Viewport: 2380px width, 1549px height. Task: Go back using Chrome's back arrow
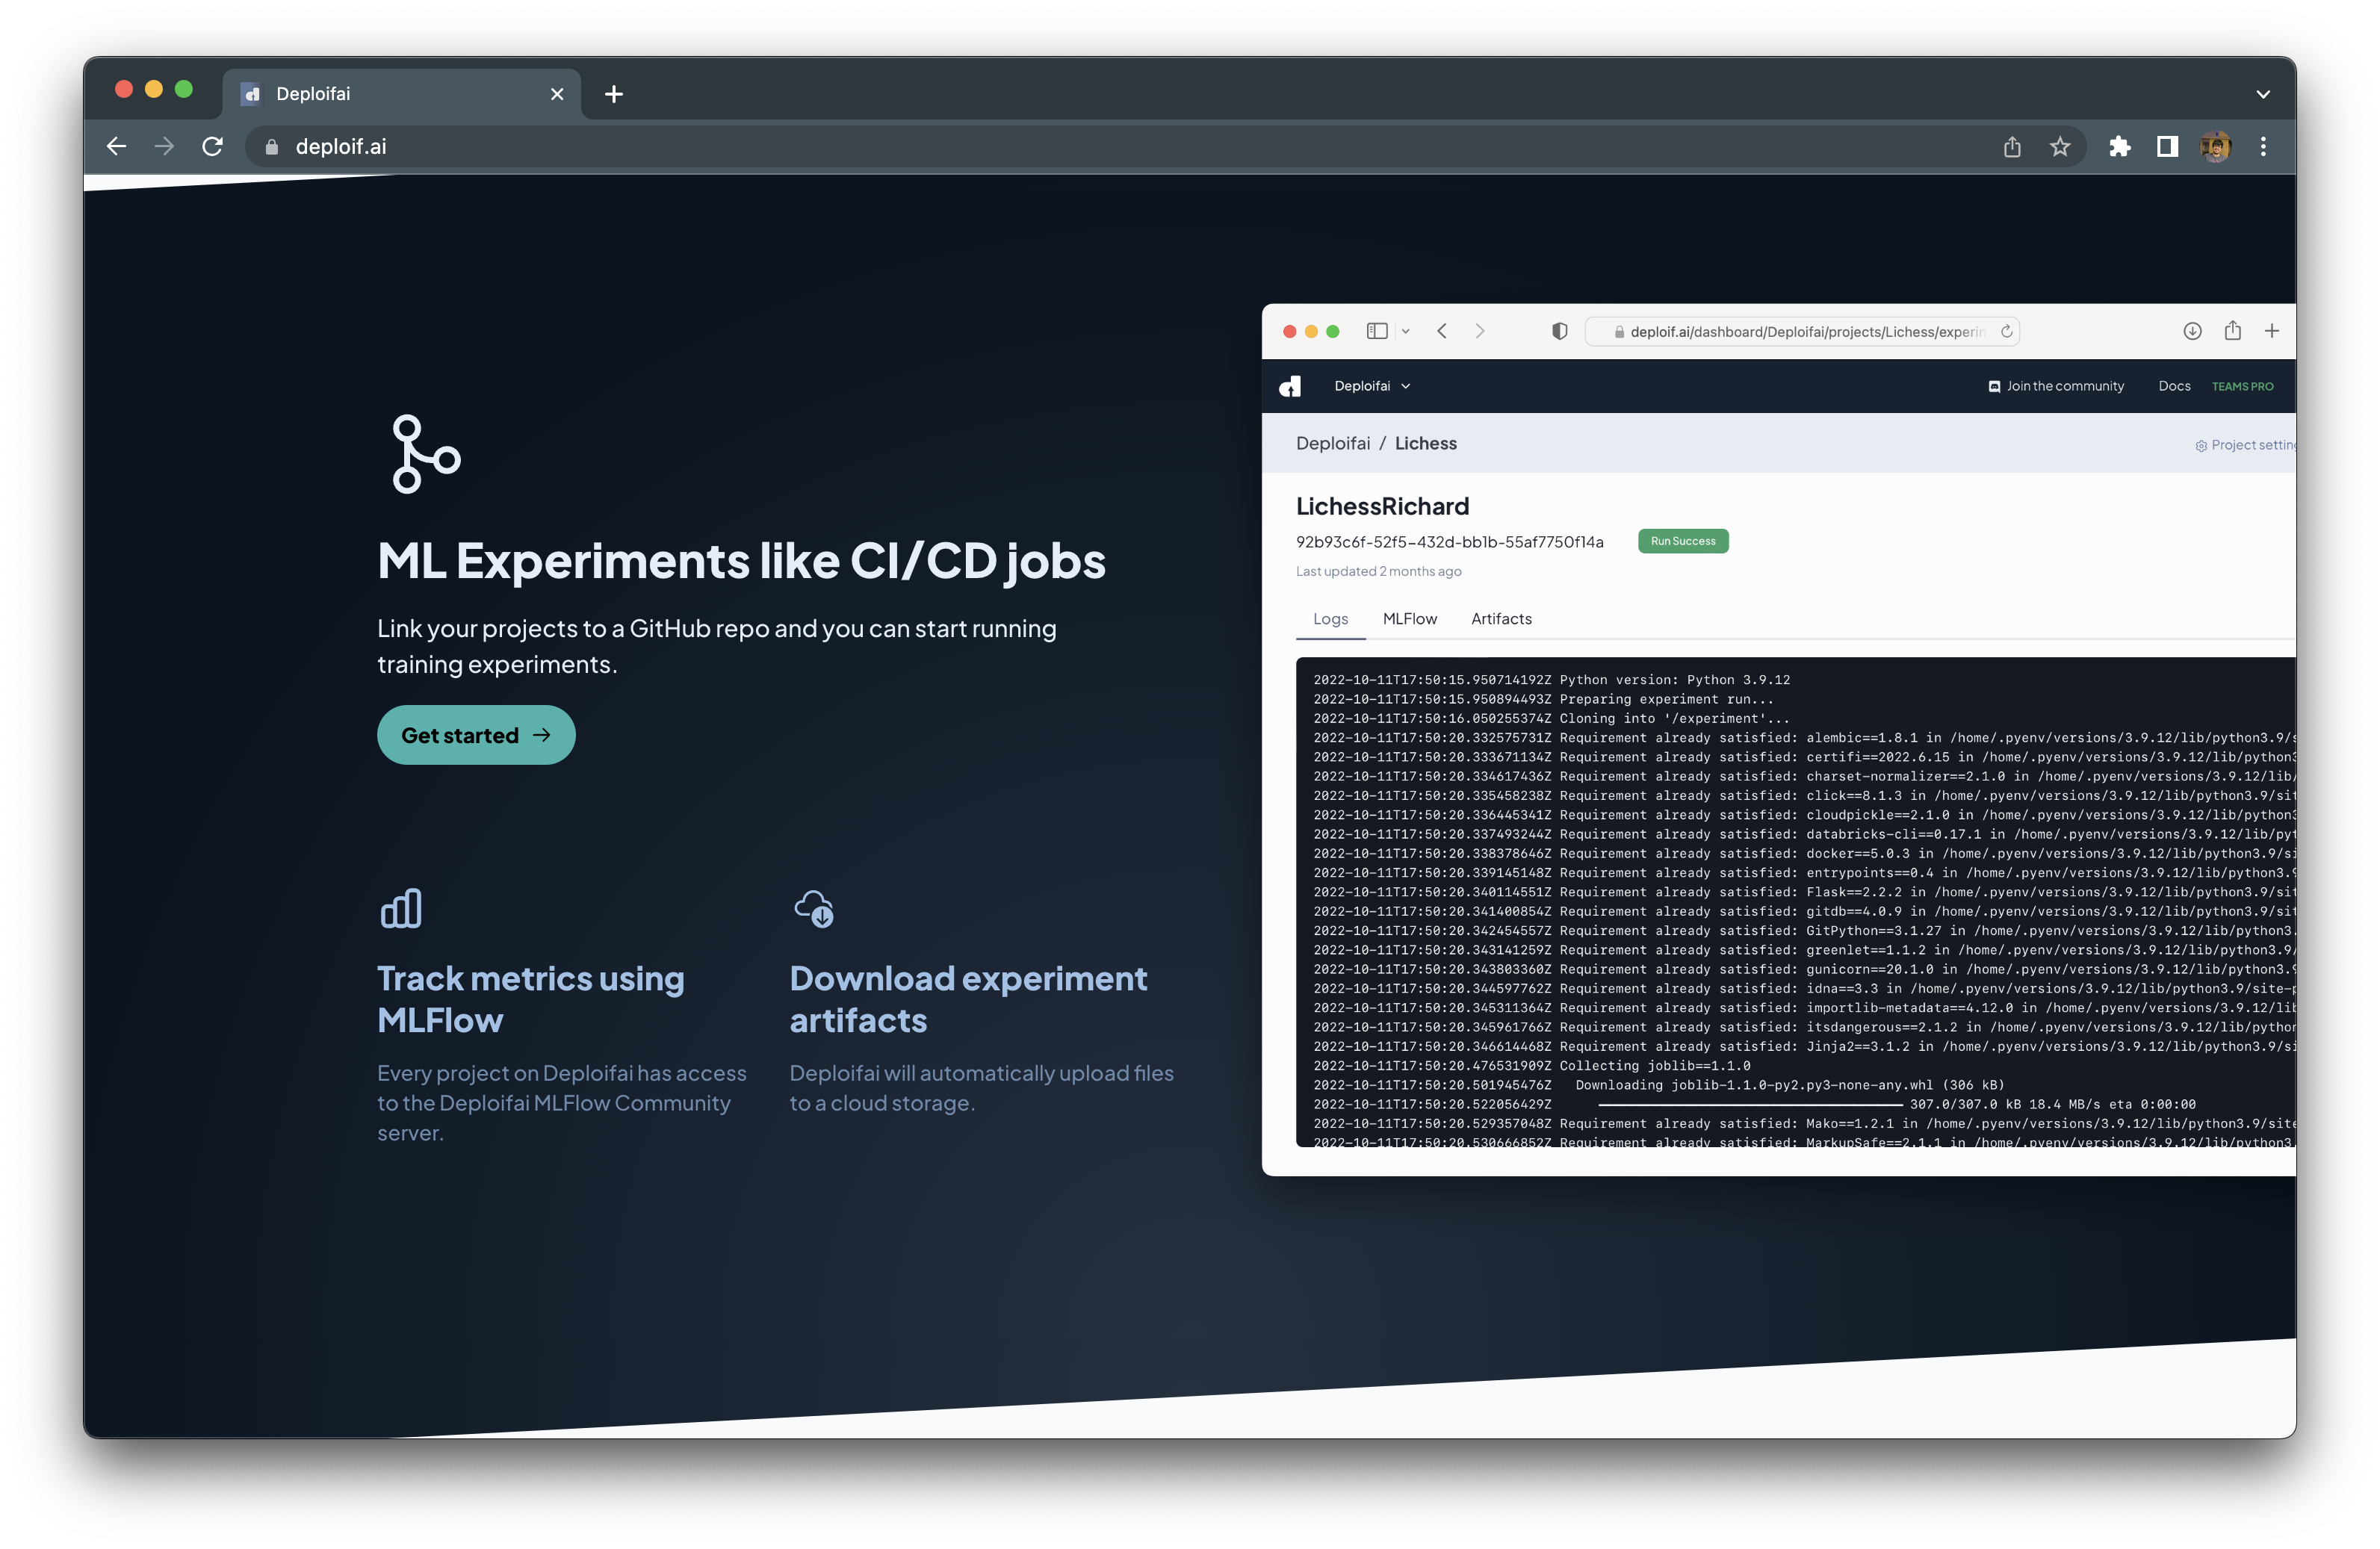coord(116,147)
